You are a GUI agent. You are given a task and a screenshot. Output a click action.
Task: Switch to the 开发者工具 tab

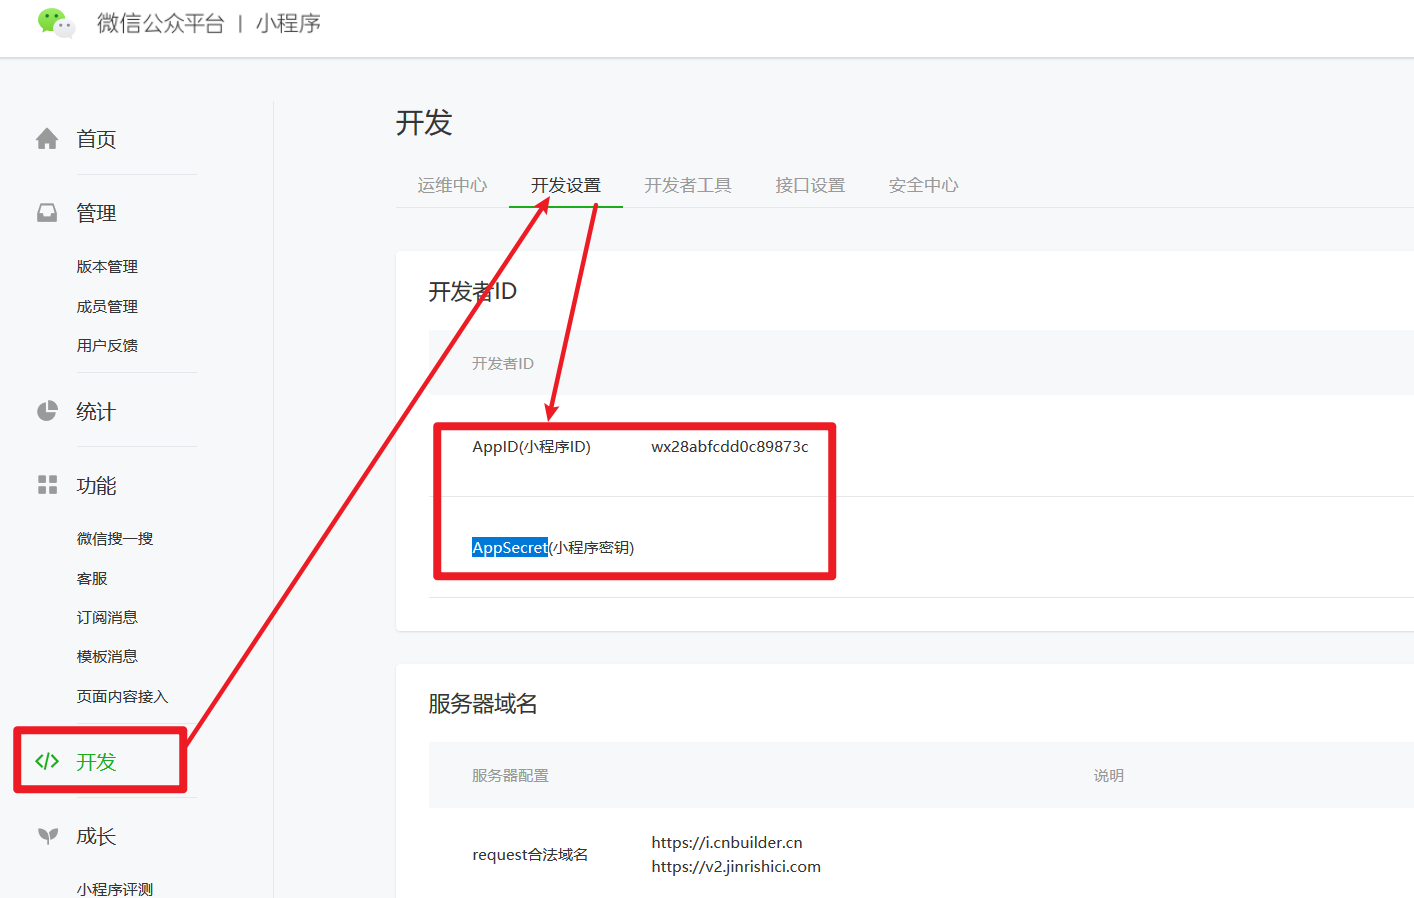click(688, 185)
